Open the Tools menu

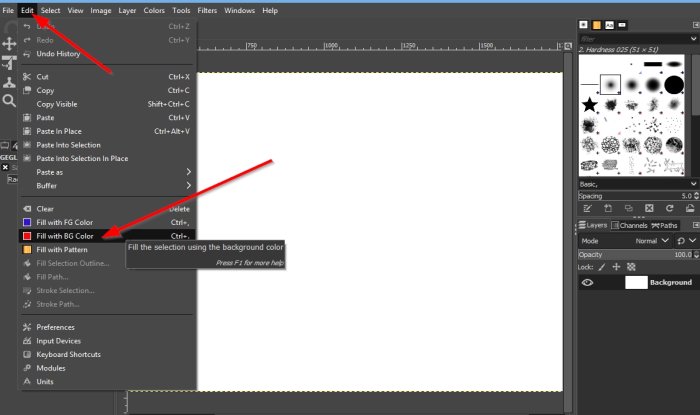[181, 10]
